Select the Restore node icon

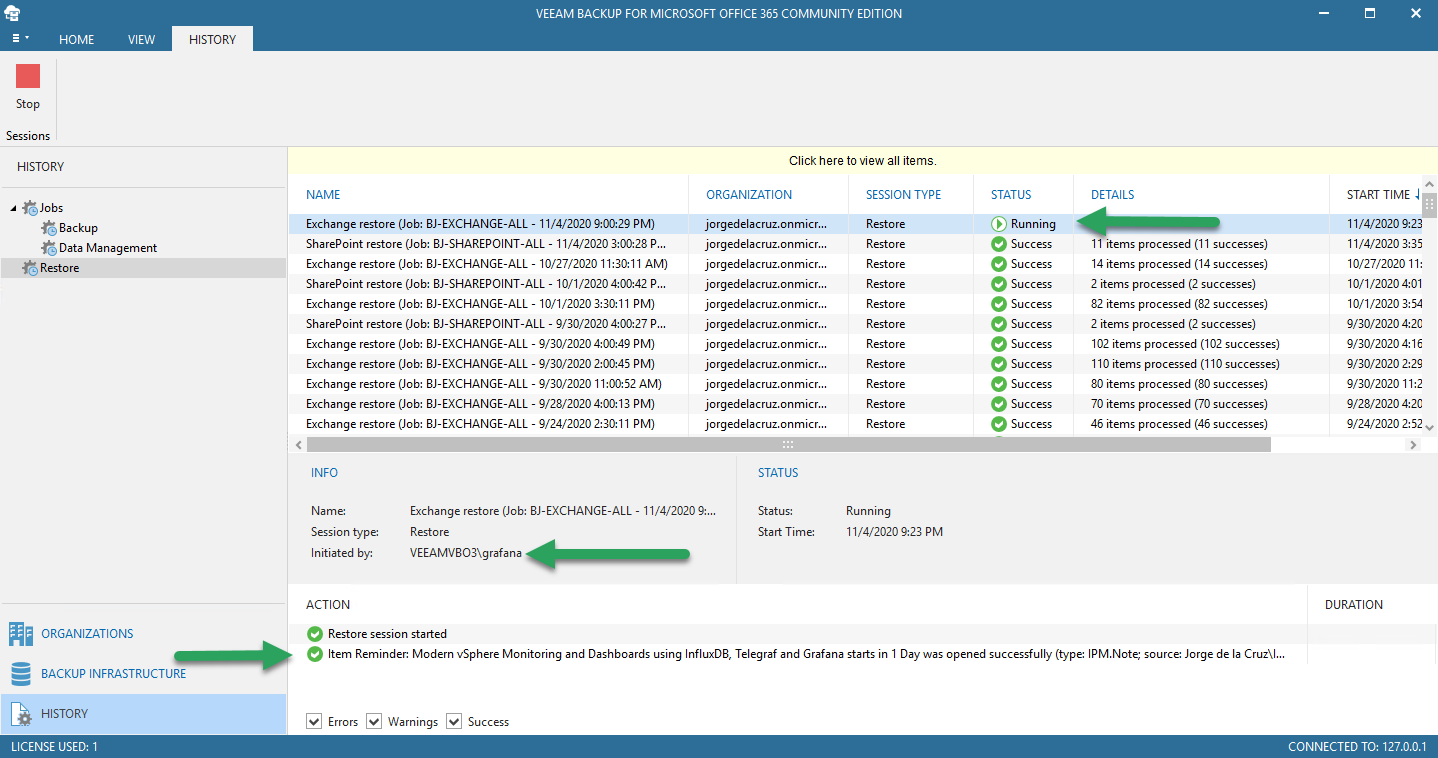[31, 268]
